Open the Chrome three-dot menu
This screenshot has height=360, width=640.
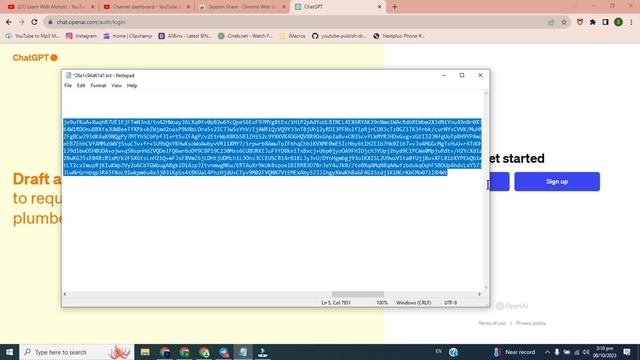631,22
